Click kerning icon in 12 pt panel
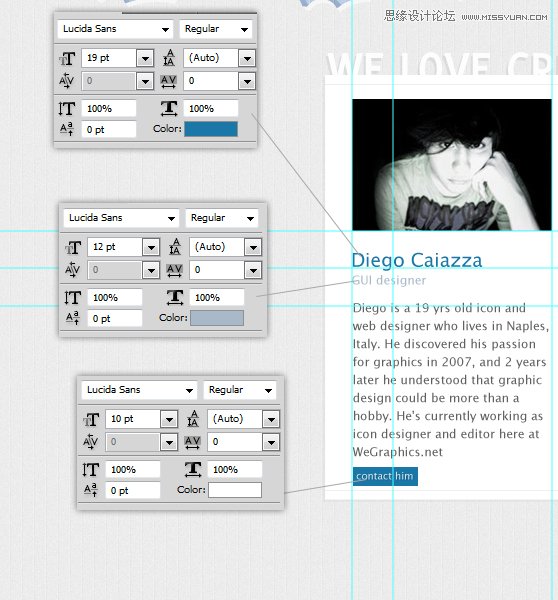 coord(73,270)
